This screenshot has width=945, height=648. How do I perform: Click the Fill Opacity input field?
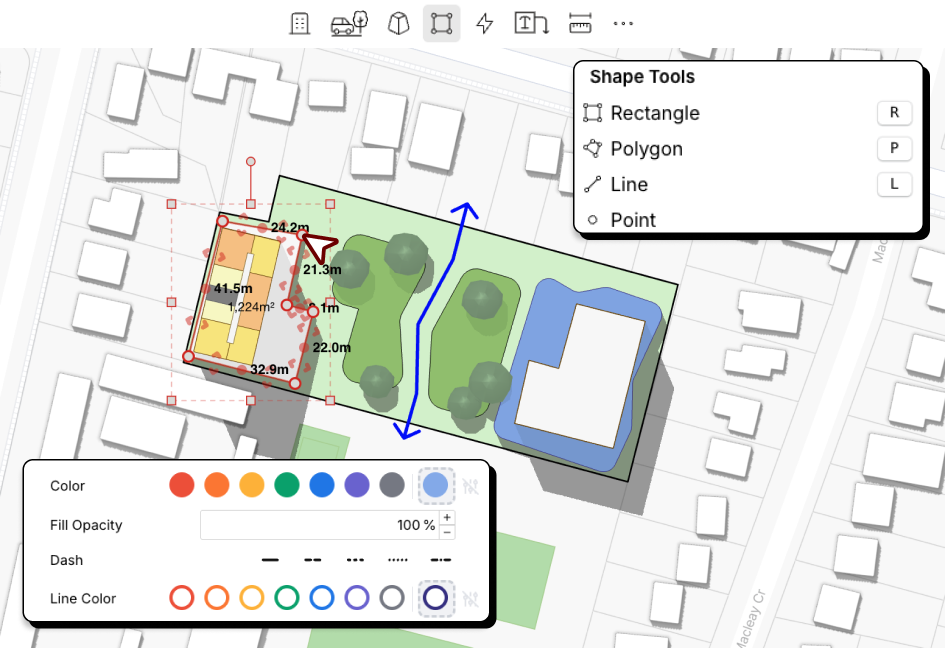click(x=318, y=525)
